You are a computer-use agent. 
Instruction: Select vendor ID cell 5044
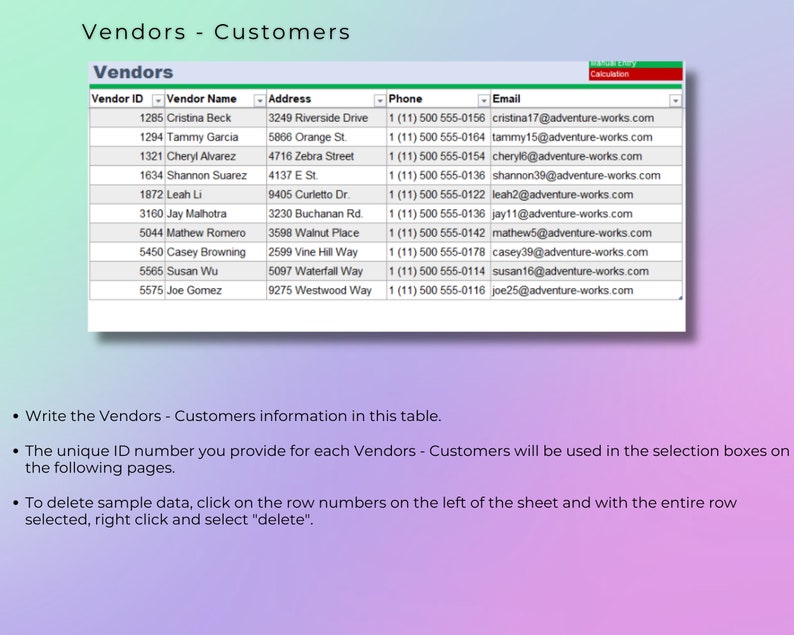pyautogui.click(x=127, y=233)
